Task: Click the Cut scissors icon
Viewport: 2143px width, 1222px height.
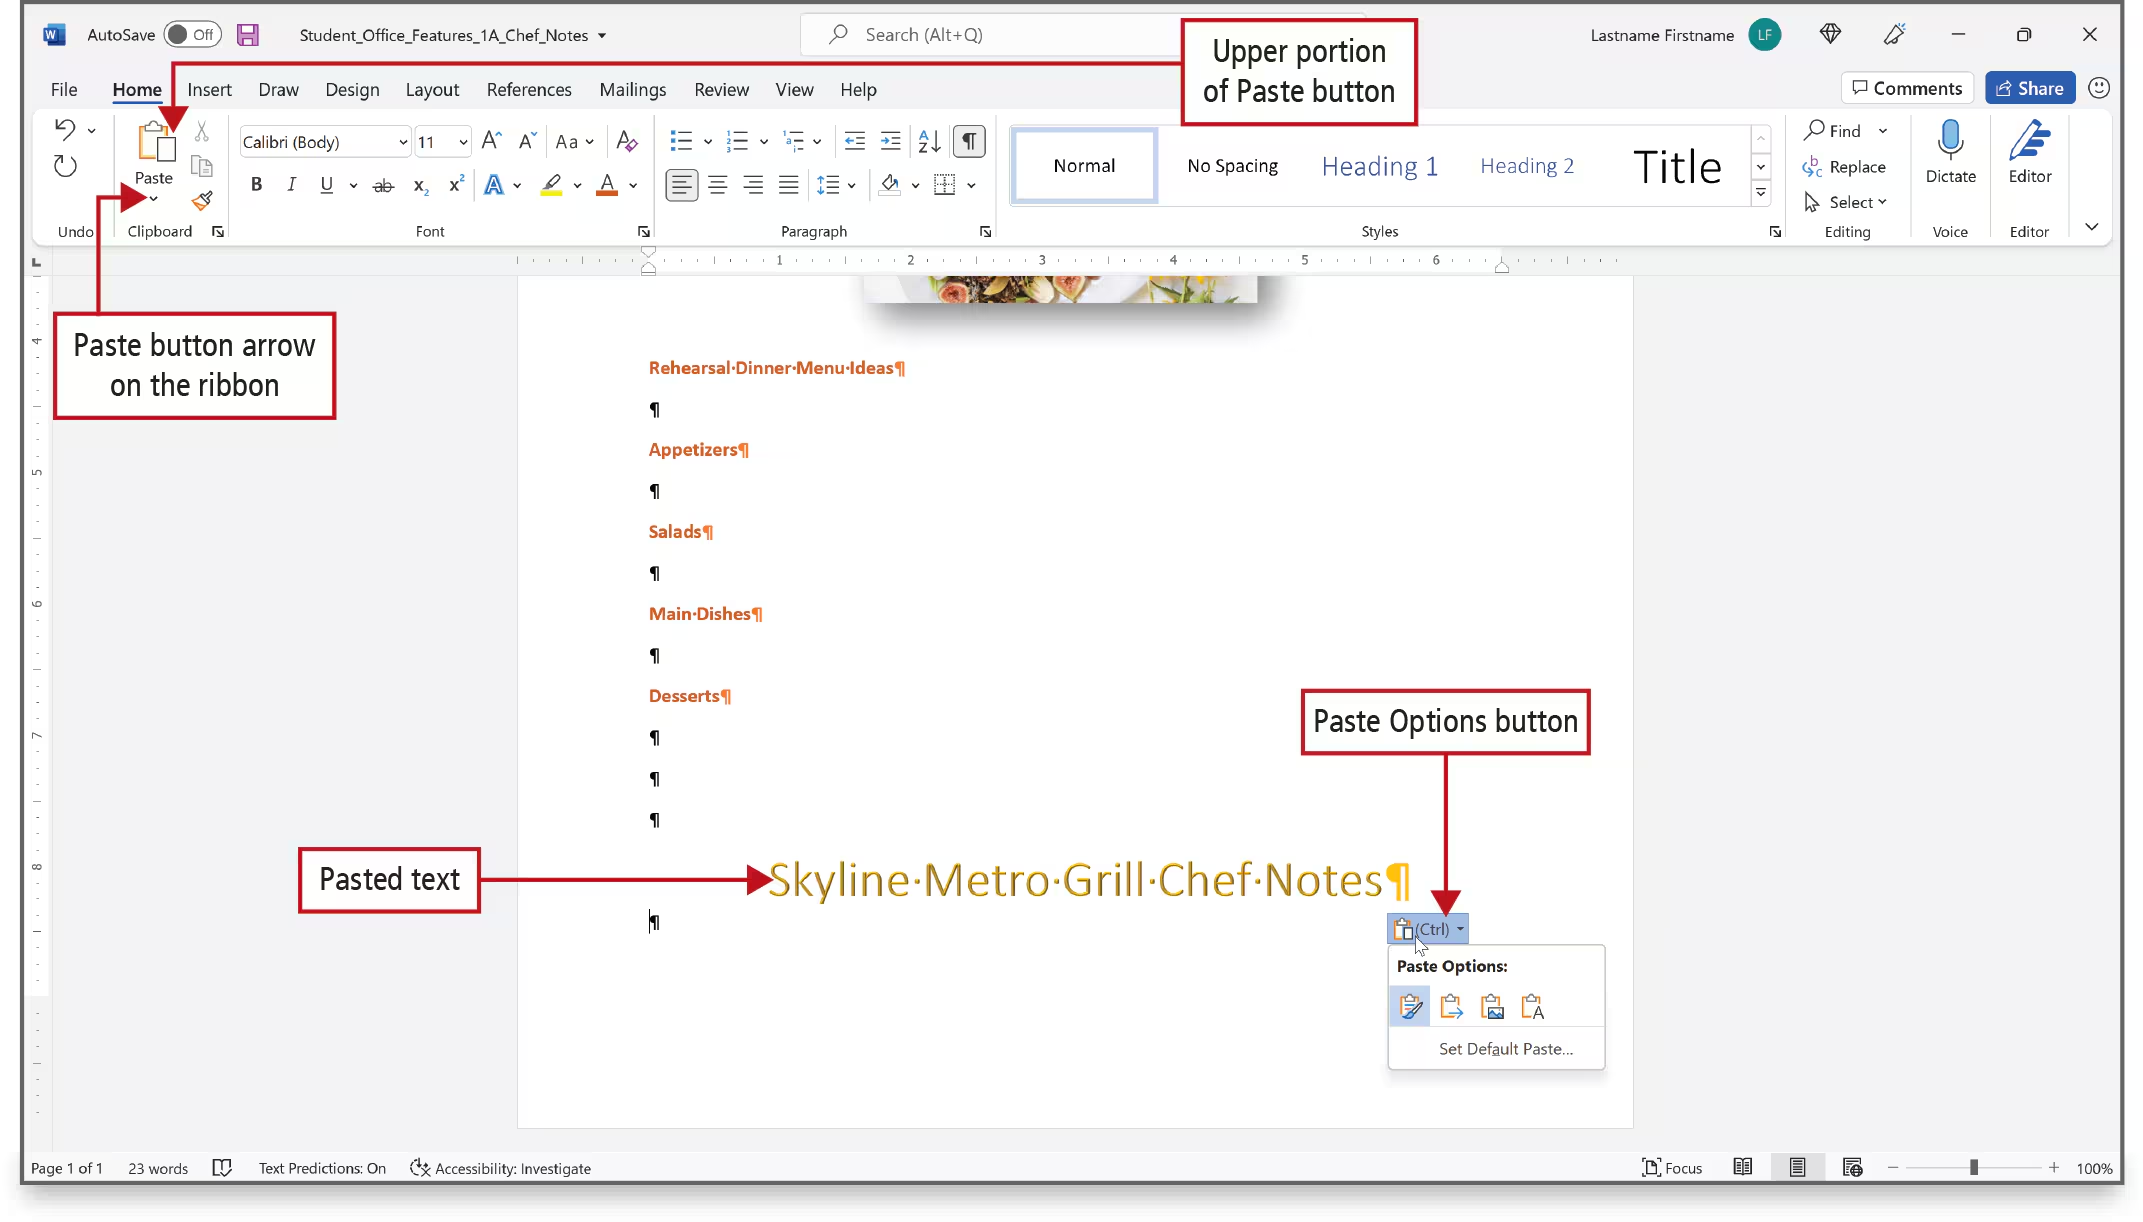Action: 202,133
